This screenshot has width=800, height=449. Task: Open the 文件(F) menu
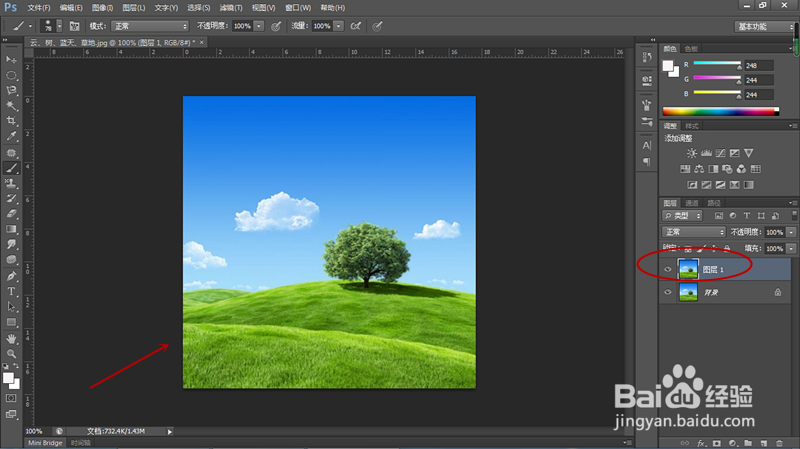pyautogui.click(x=39, y=8)
